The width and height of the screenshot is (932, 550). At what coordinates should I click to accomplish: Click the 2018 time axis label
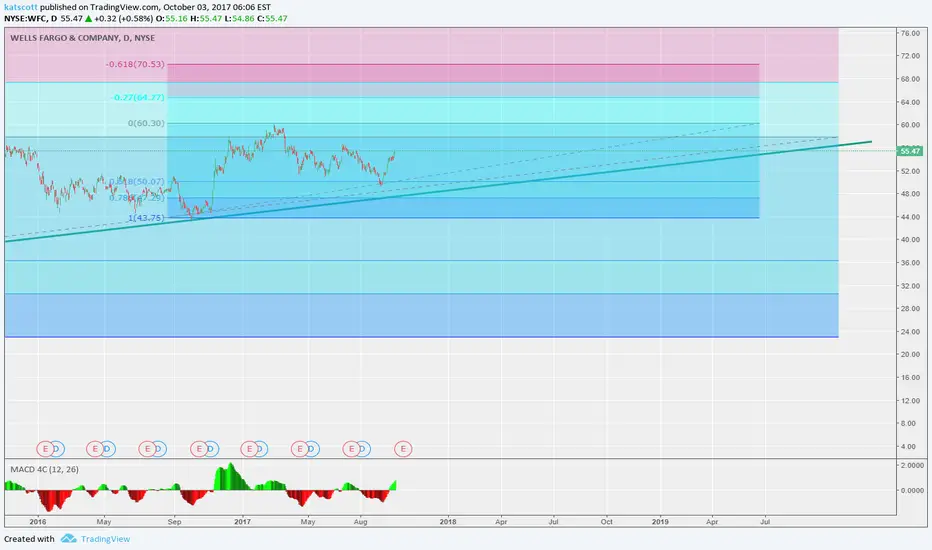point(448,521)
